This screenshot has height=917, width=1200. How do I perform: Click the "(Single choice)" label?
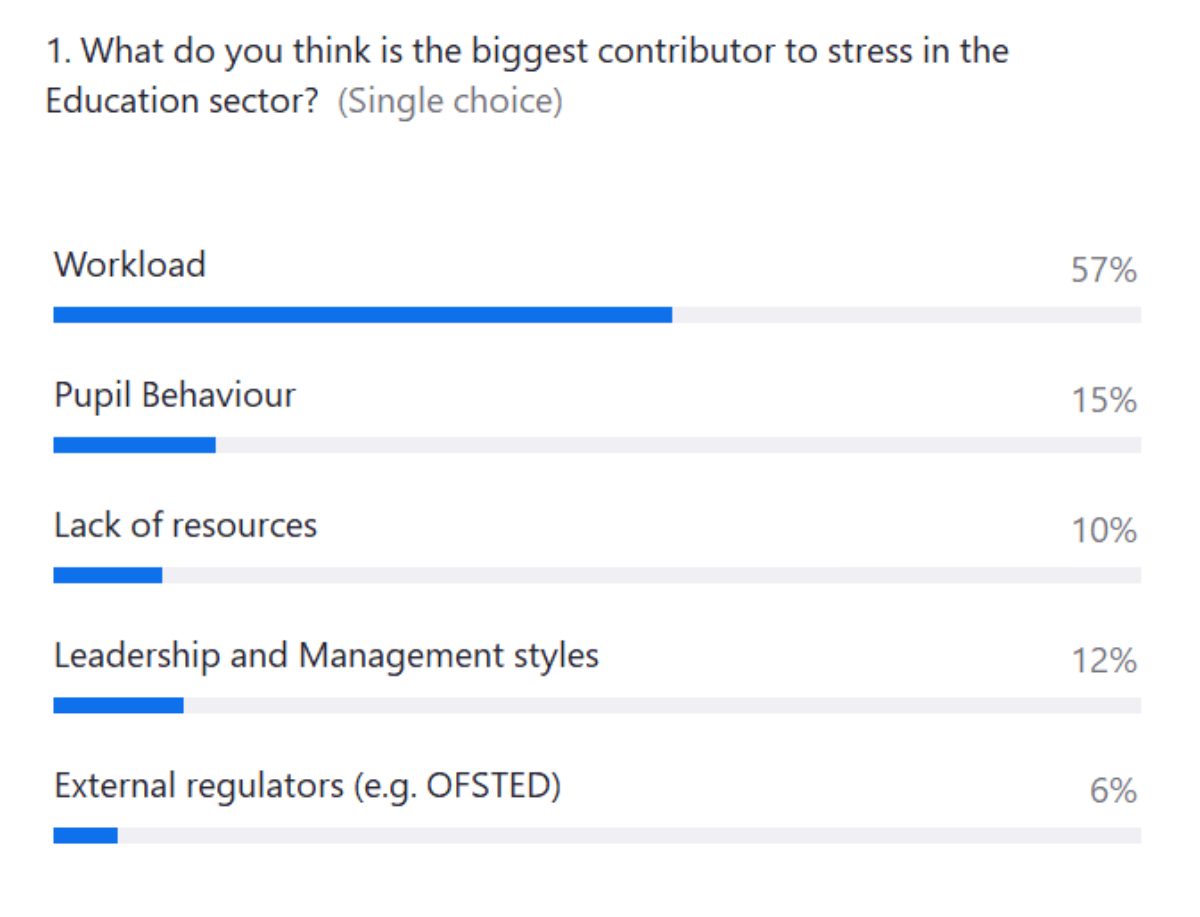(449, 102)
